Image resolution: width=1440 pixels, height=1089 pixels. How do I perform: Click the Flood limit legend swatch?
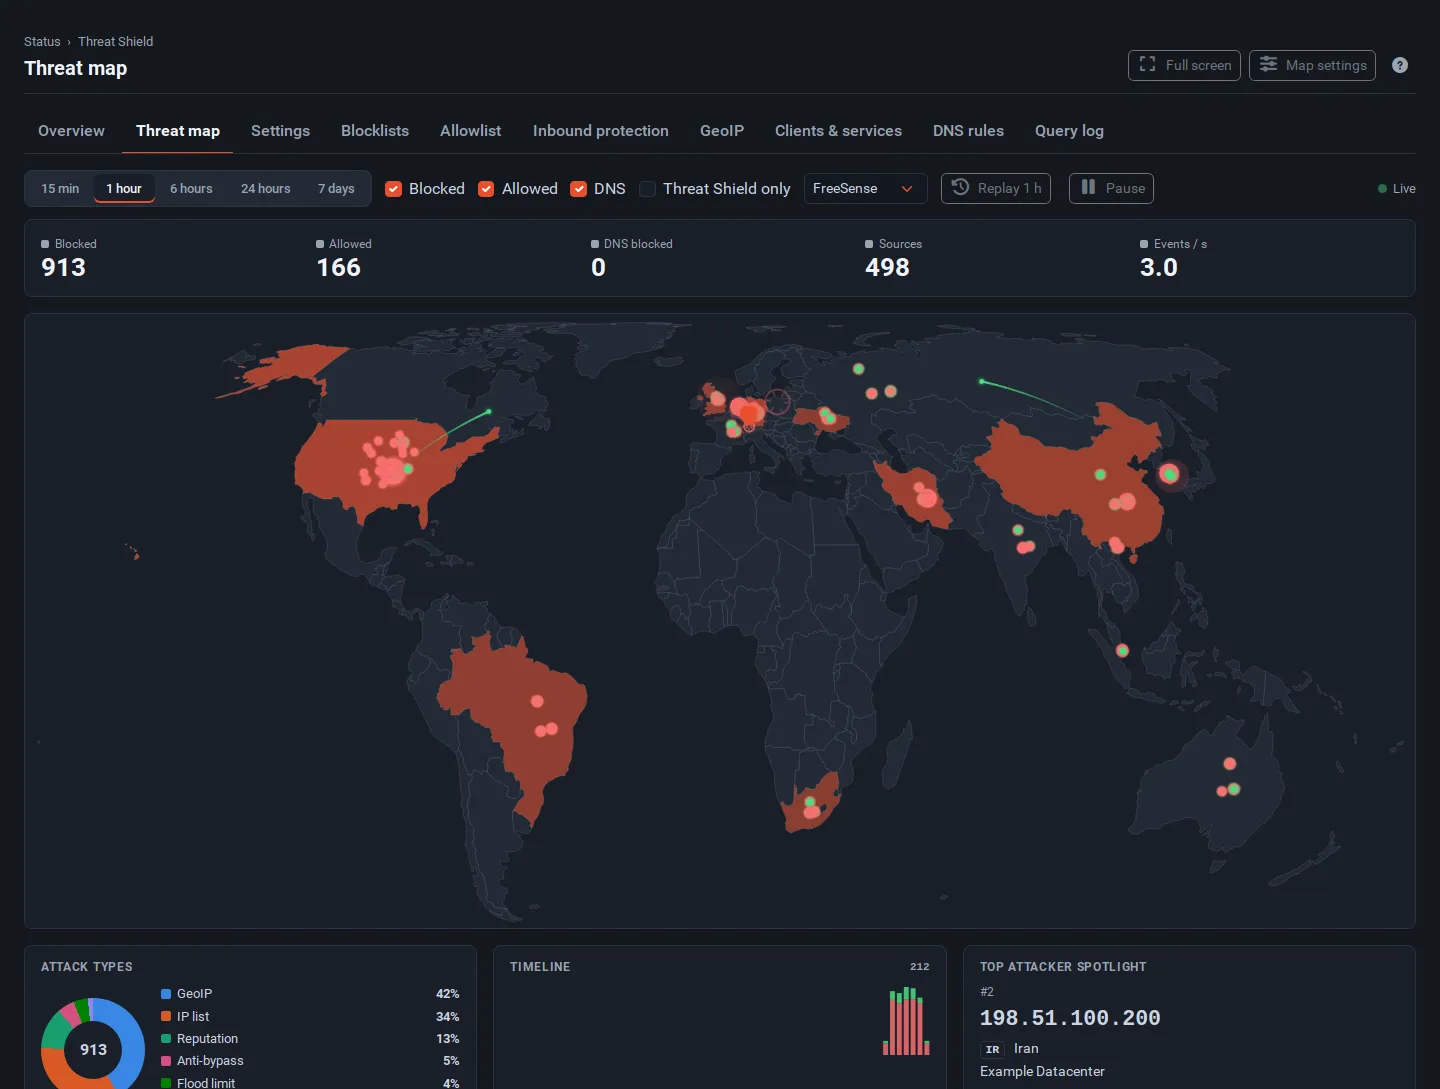pyautogui.click(x=166, y=1083)
